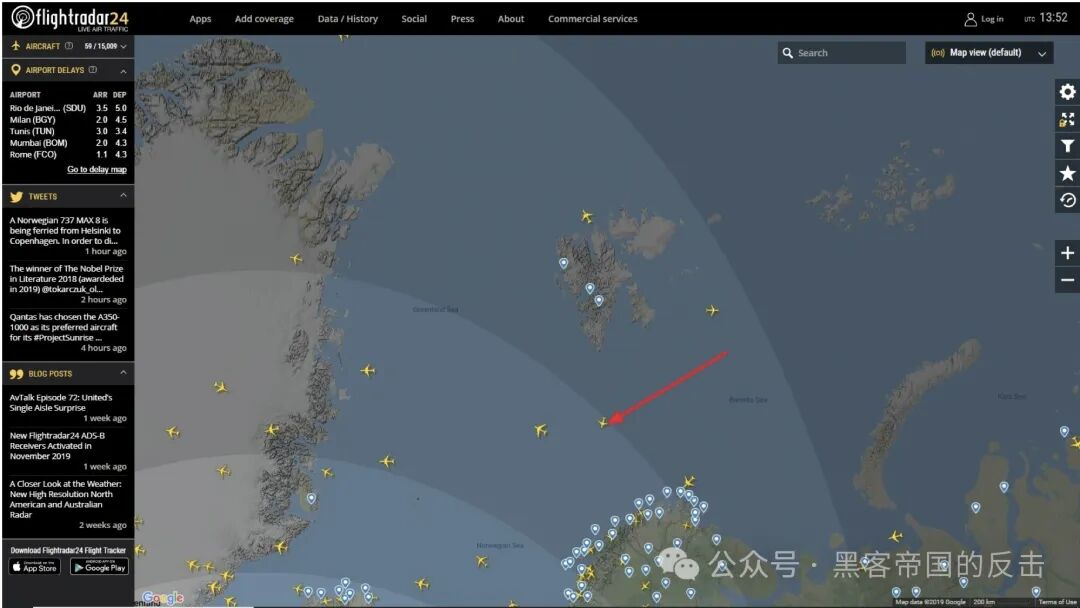Viewport: 1080px width, 608px height.
Task: Click the Log in button
Action: click(x=984, y=19)
